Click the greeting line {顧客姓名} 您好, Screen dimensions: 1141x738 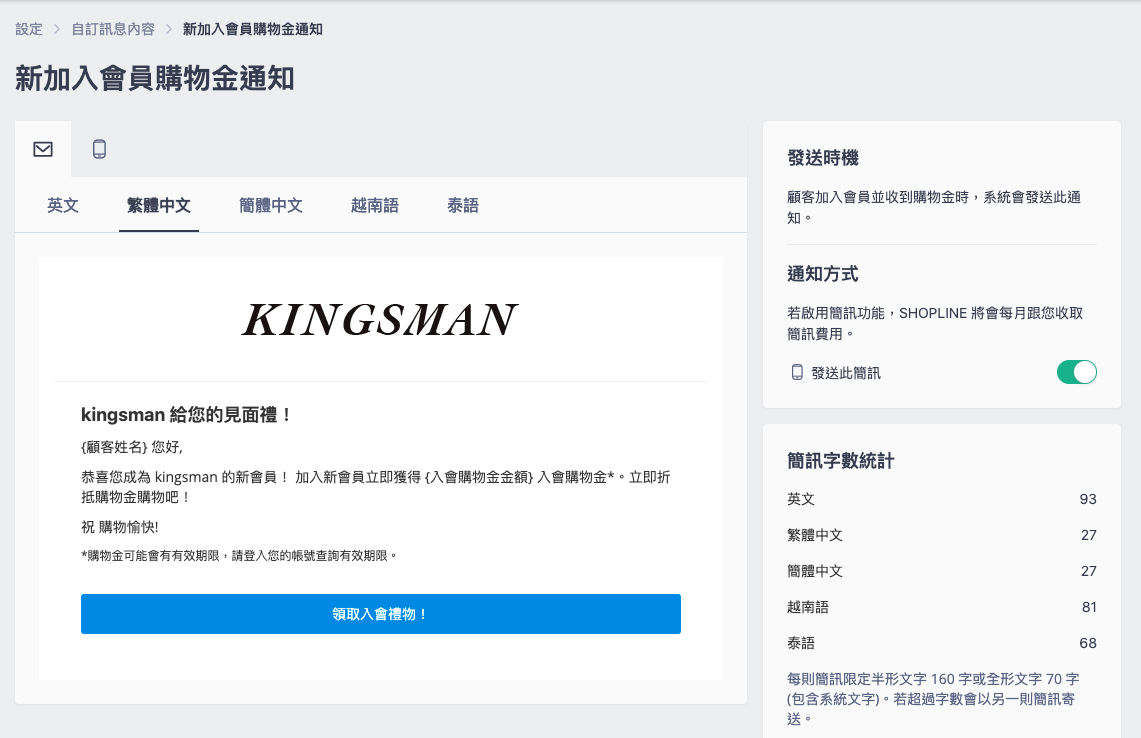(x=132, y=447)
